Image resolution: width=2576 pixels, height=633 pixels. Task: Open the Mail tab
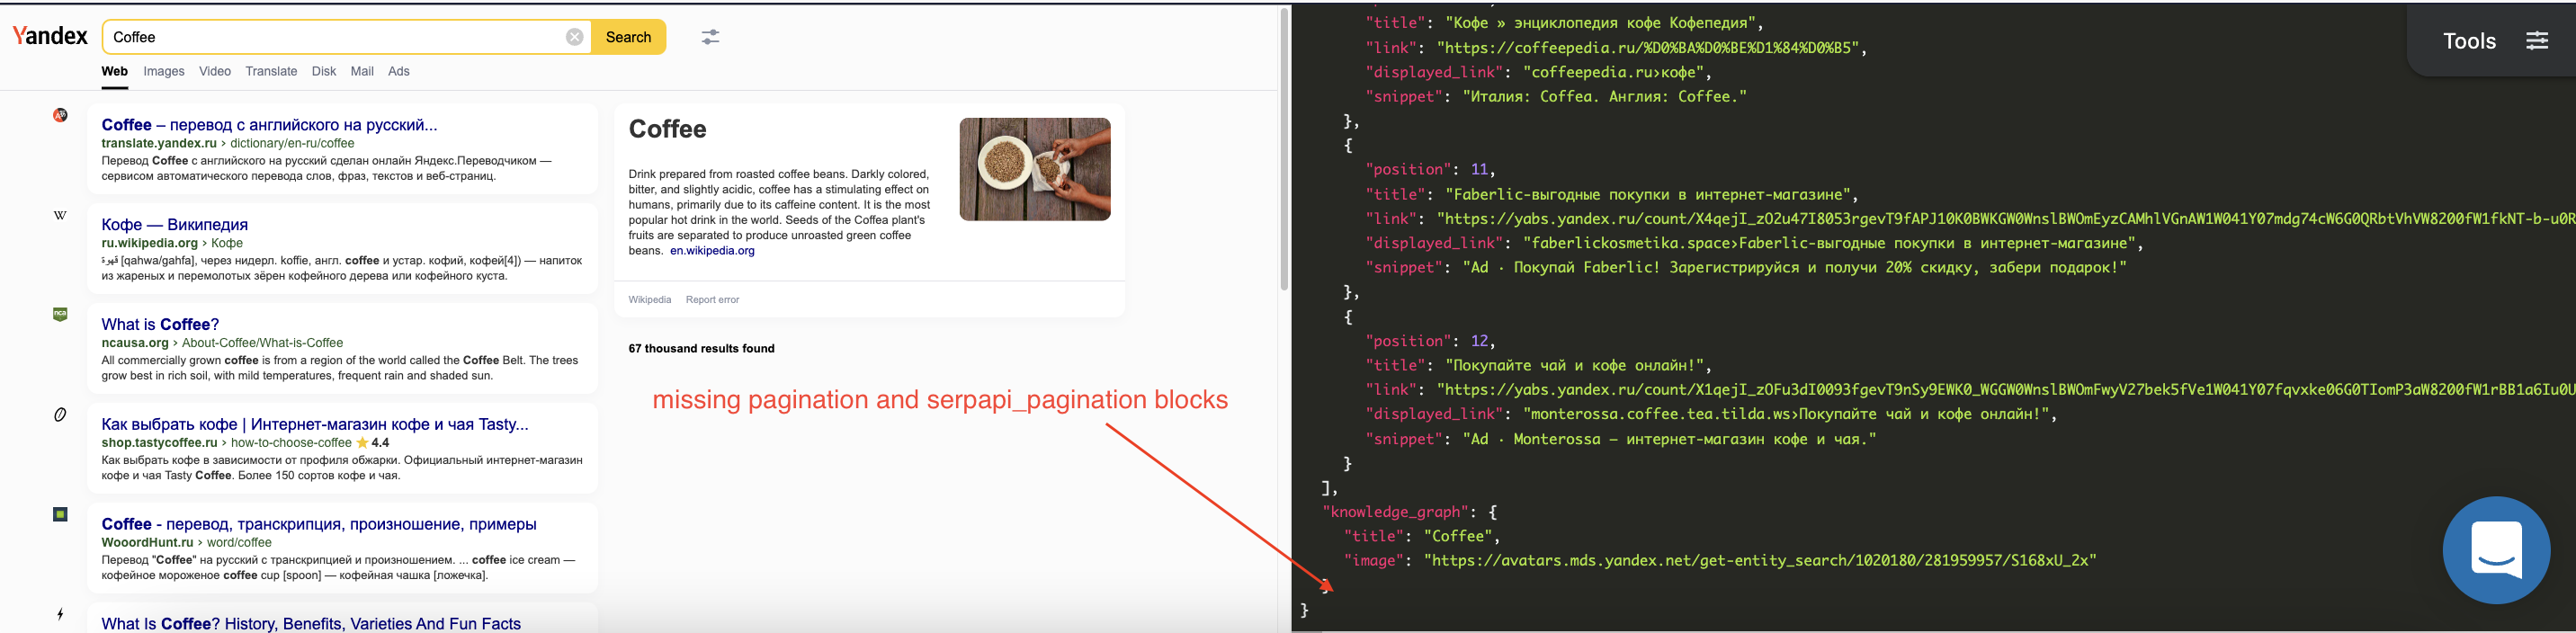point(362,71)
